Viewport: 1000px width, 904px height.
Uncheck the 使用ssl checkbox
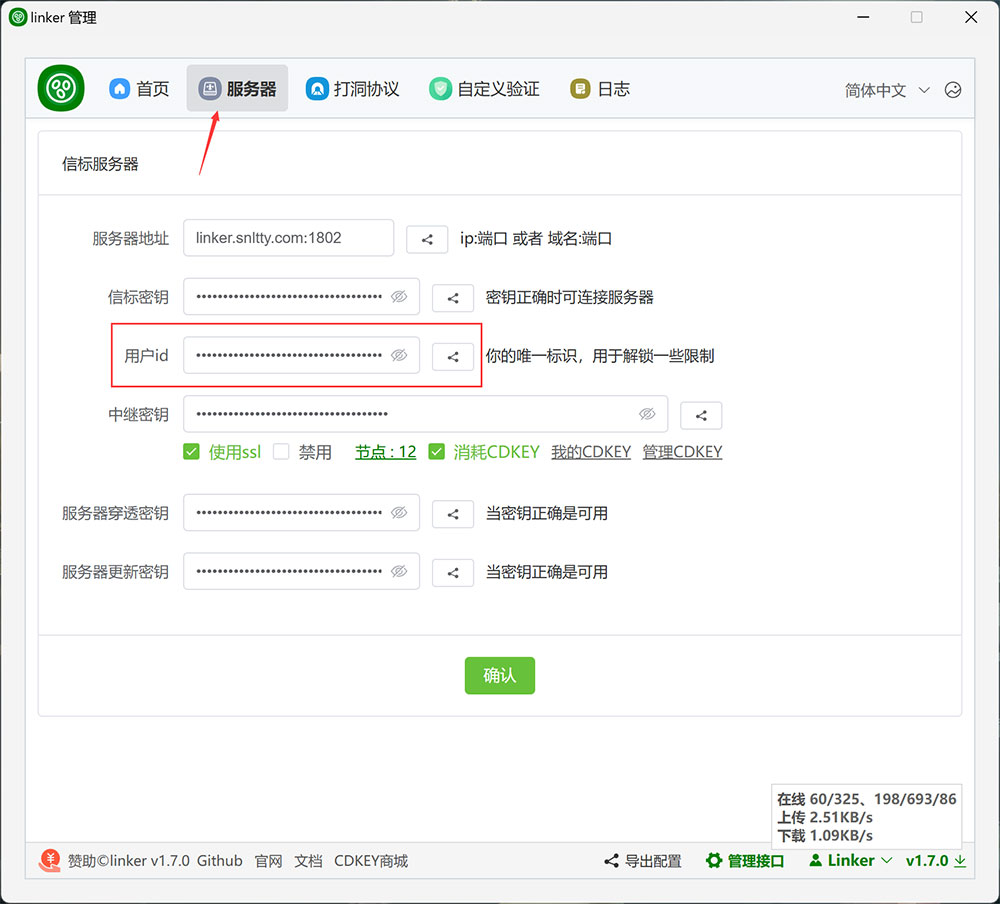[192, 452]
